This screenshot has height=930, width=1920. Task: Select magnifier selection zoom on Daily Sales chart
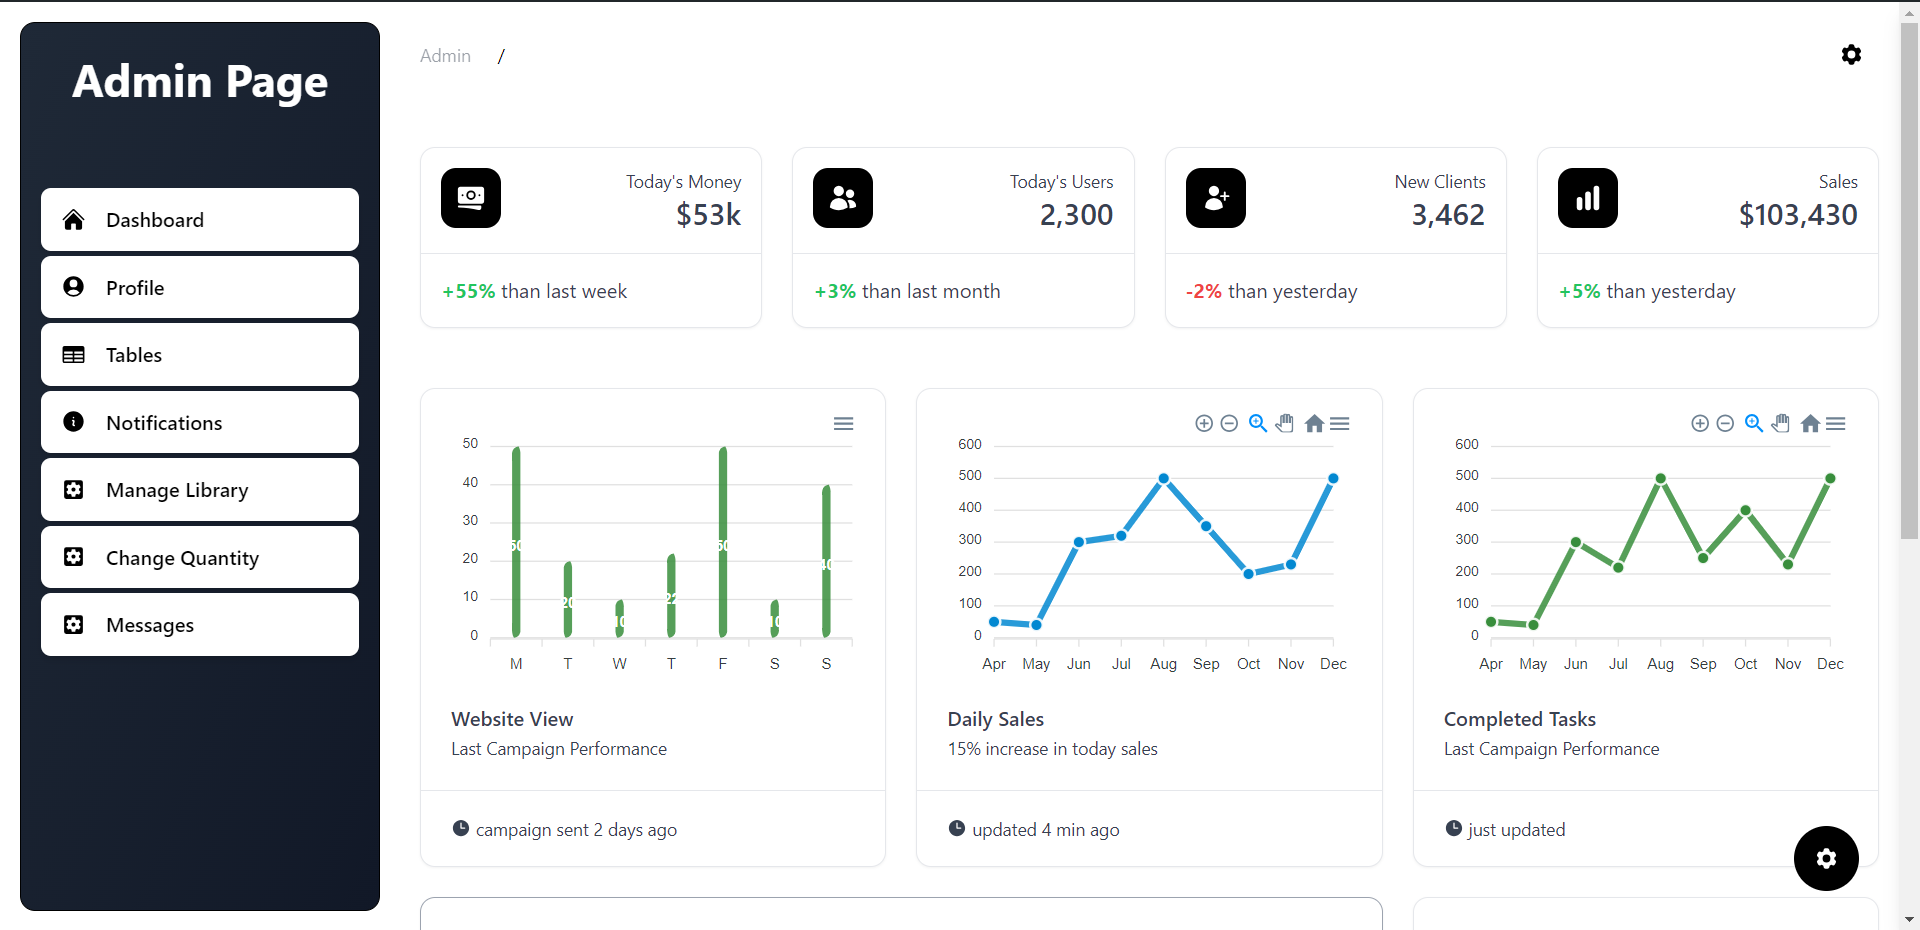click(x=1257, y=424)
